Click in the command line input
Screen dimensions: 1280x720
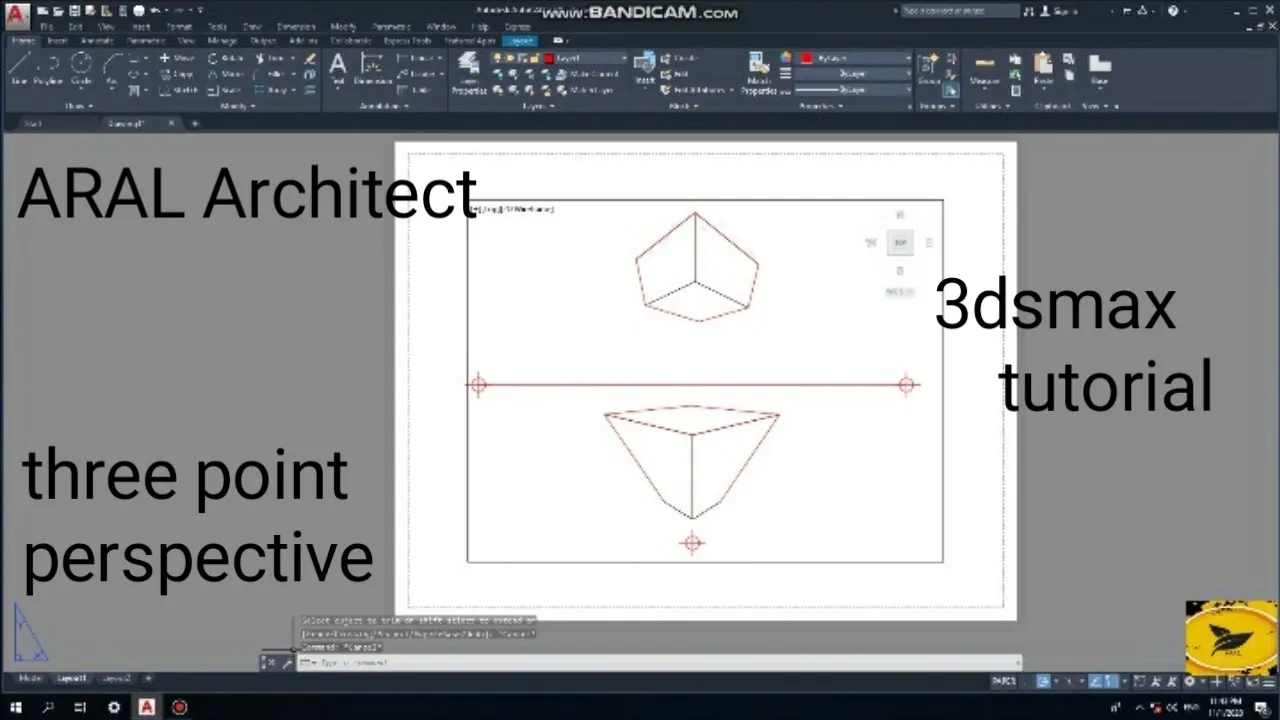tap(660, 663)
